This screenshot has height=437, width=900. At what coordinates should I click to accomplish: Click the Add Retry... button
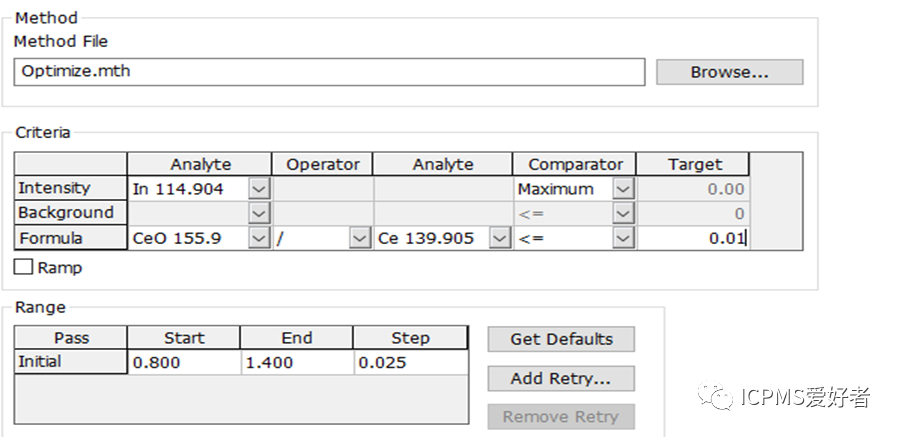[x=561, y=378]
